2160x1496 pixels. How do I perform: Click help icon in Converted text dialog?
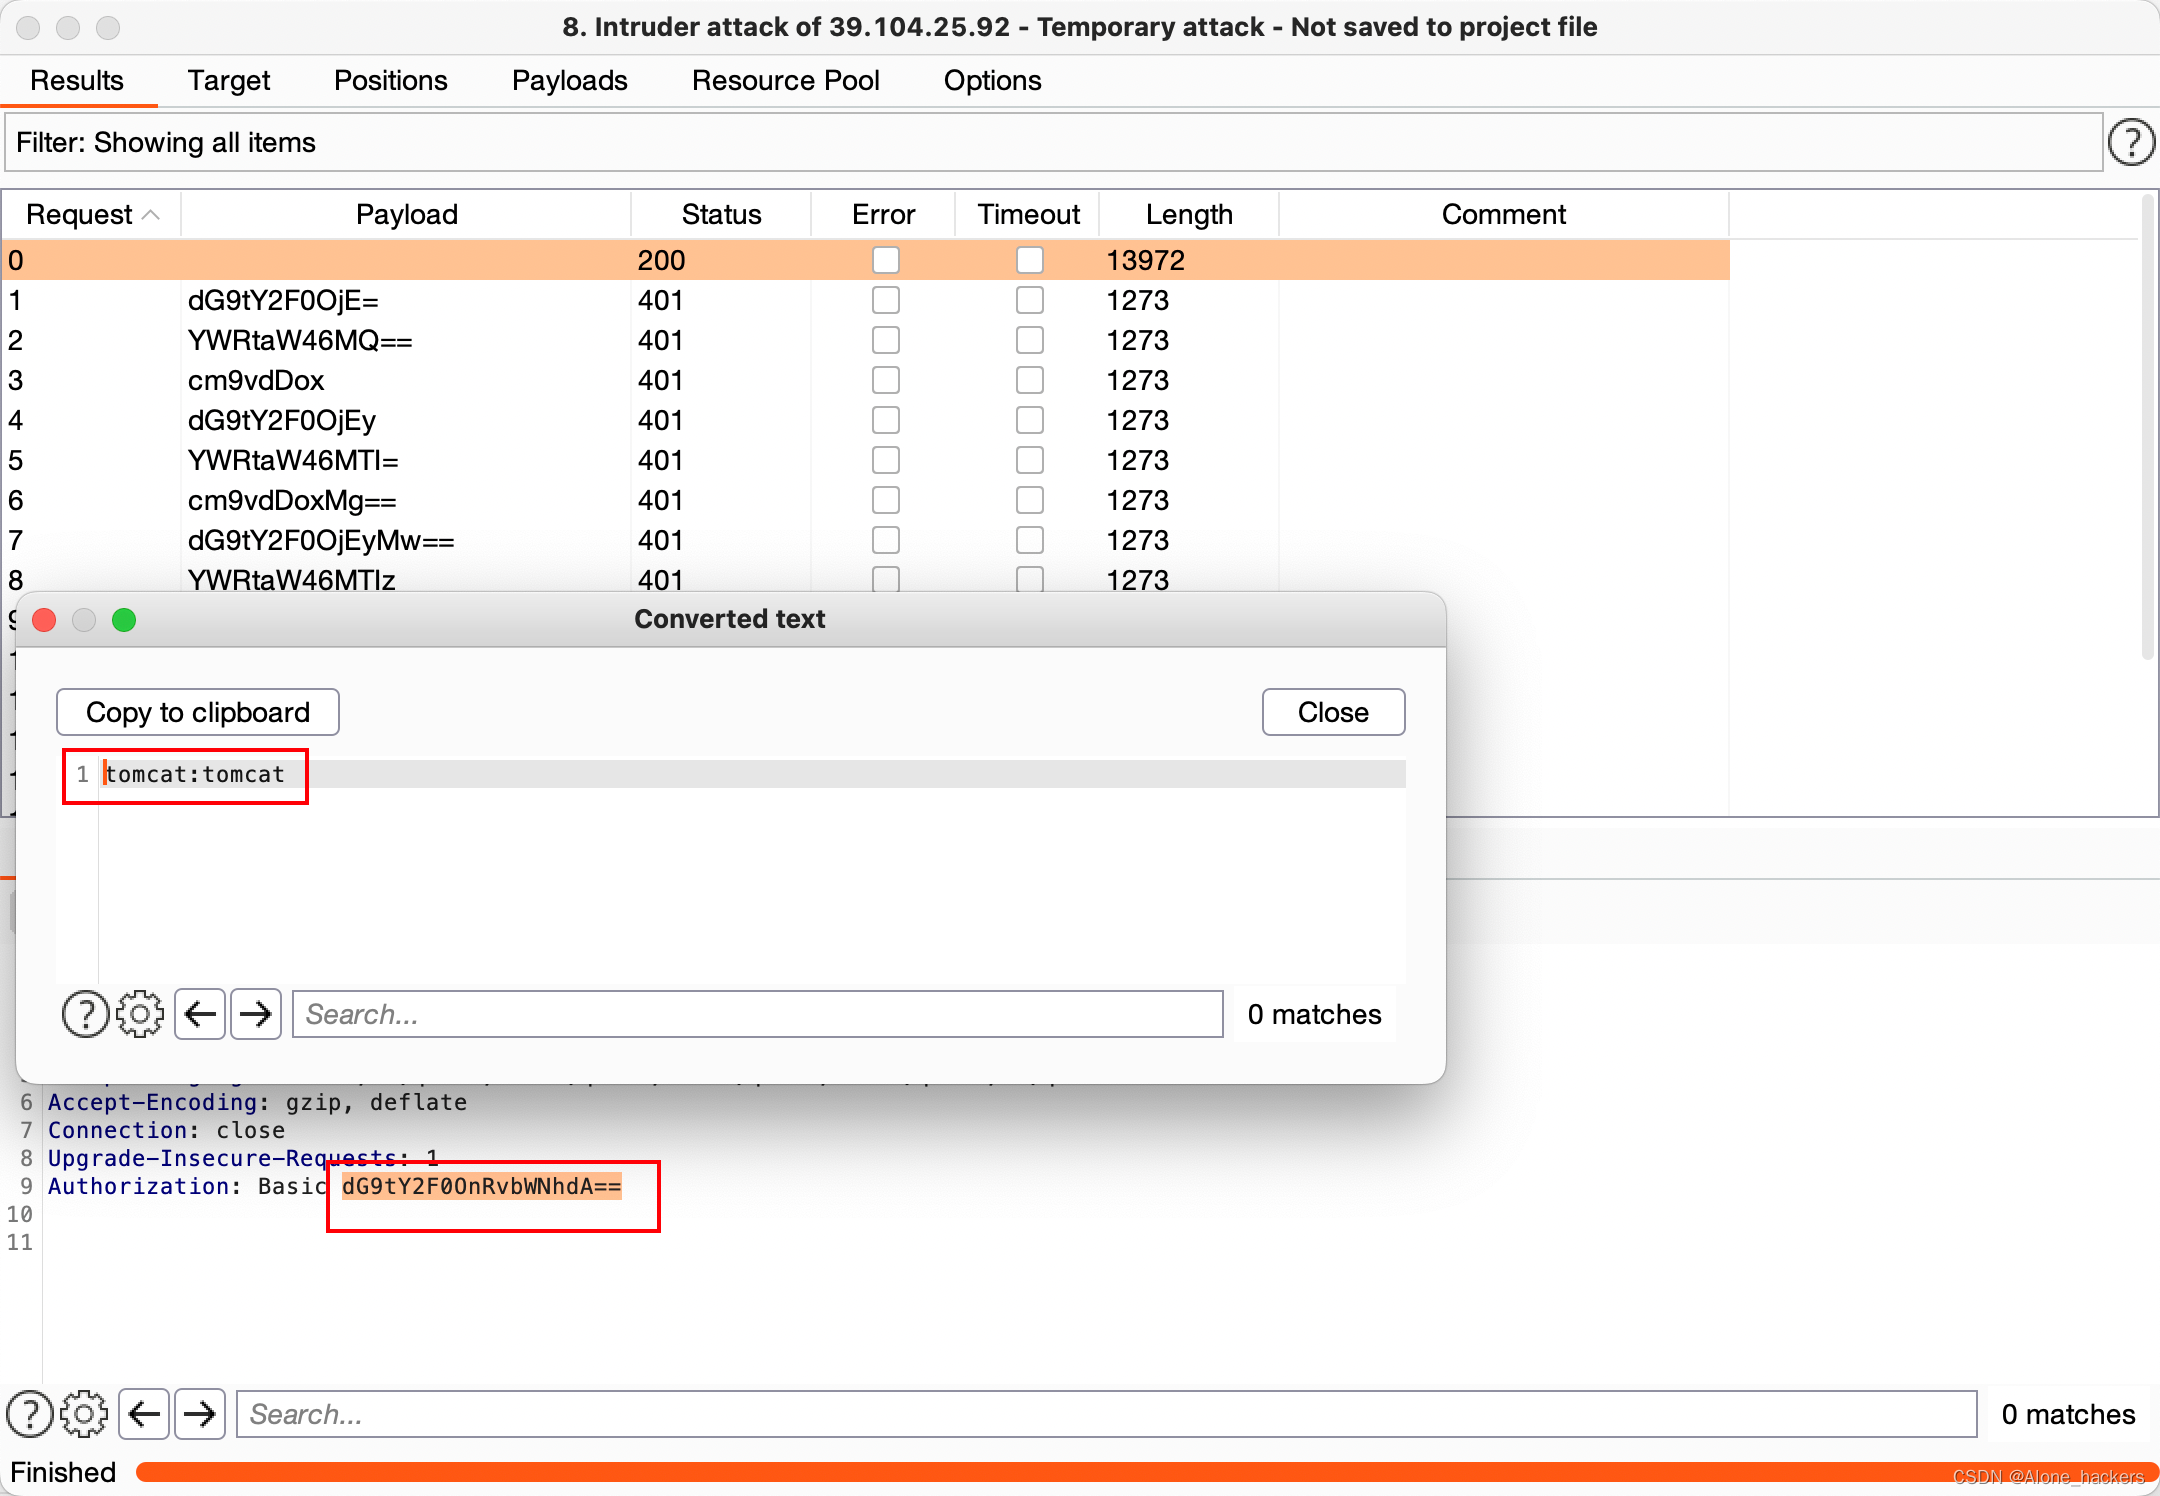tap(85, 1014)
